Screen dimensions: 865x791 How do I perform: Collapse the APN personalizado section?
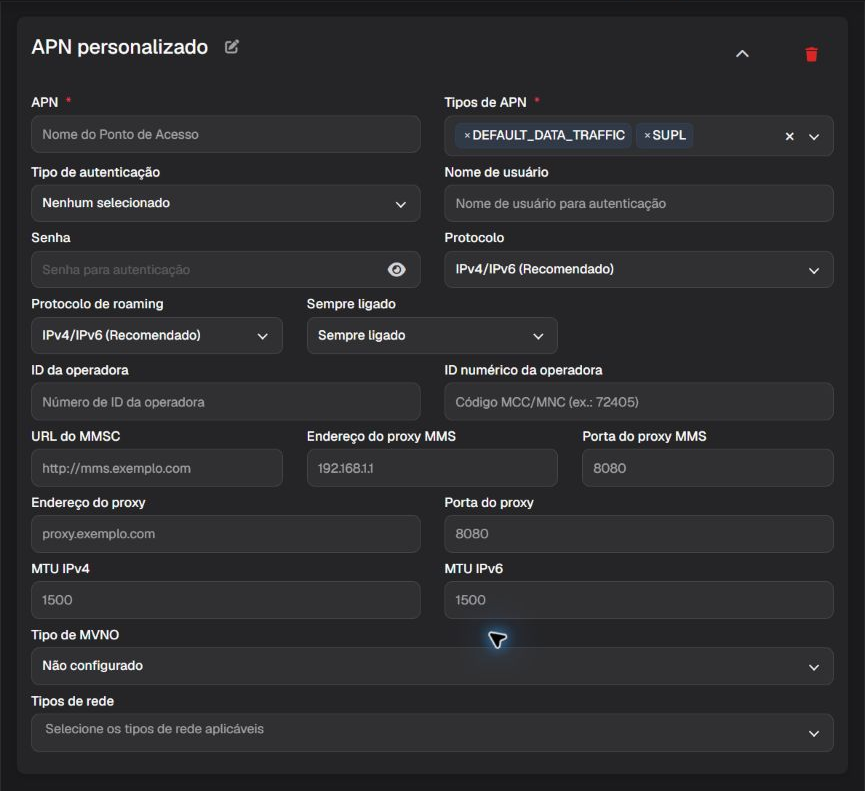pyautogui.click(x=743, y=54)
